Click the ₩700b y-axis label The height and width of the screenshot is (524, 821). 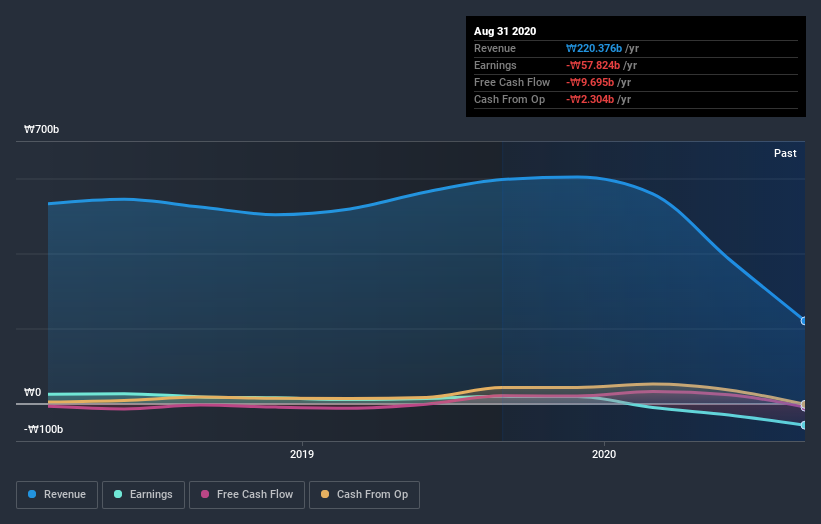pos(41,129)
